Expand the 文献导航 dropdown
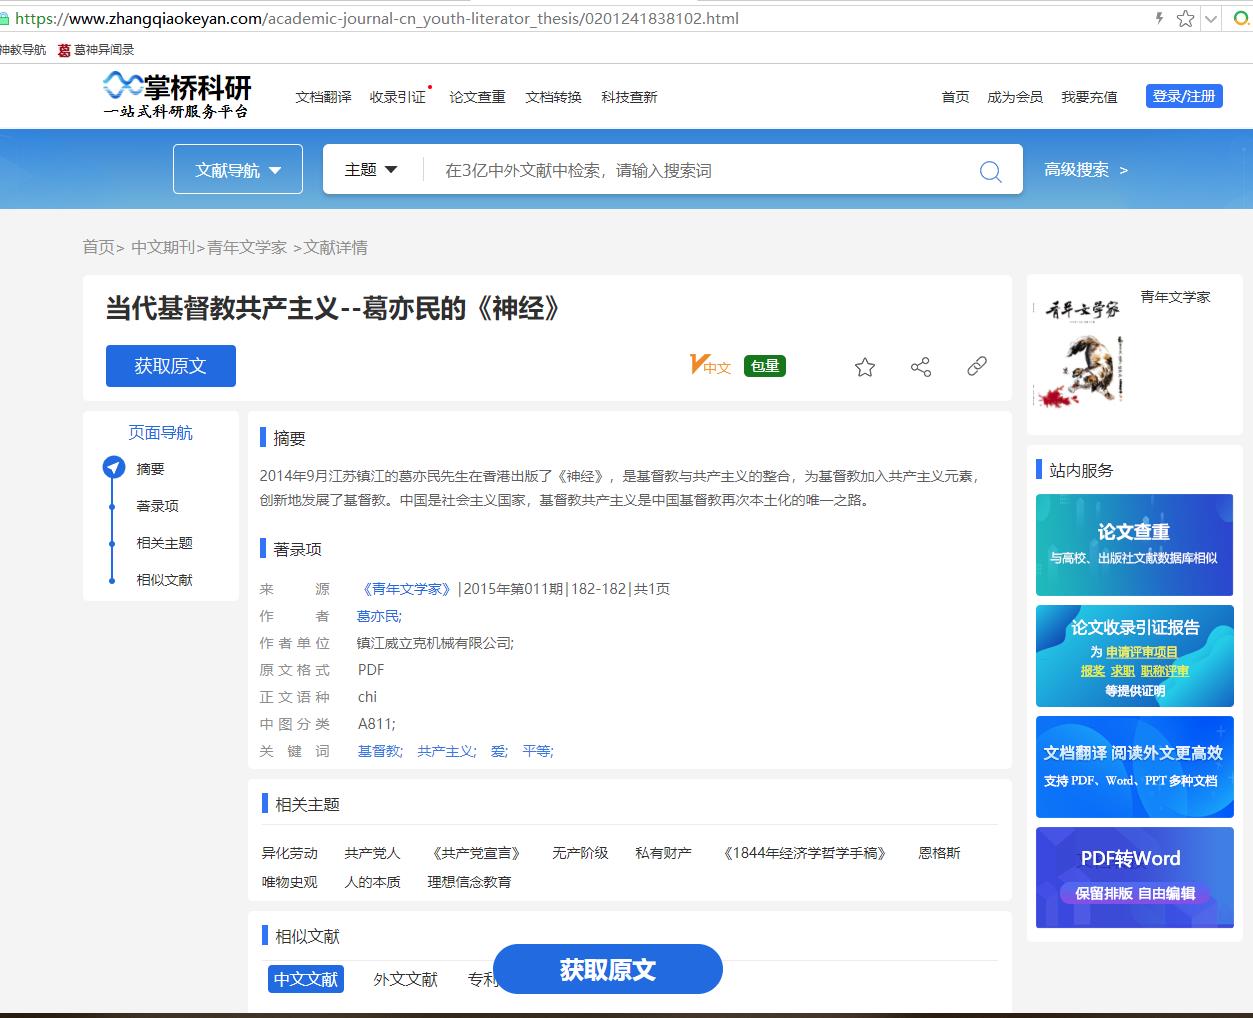The image size is (1253, 1018). tap(238, 170)
